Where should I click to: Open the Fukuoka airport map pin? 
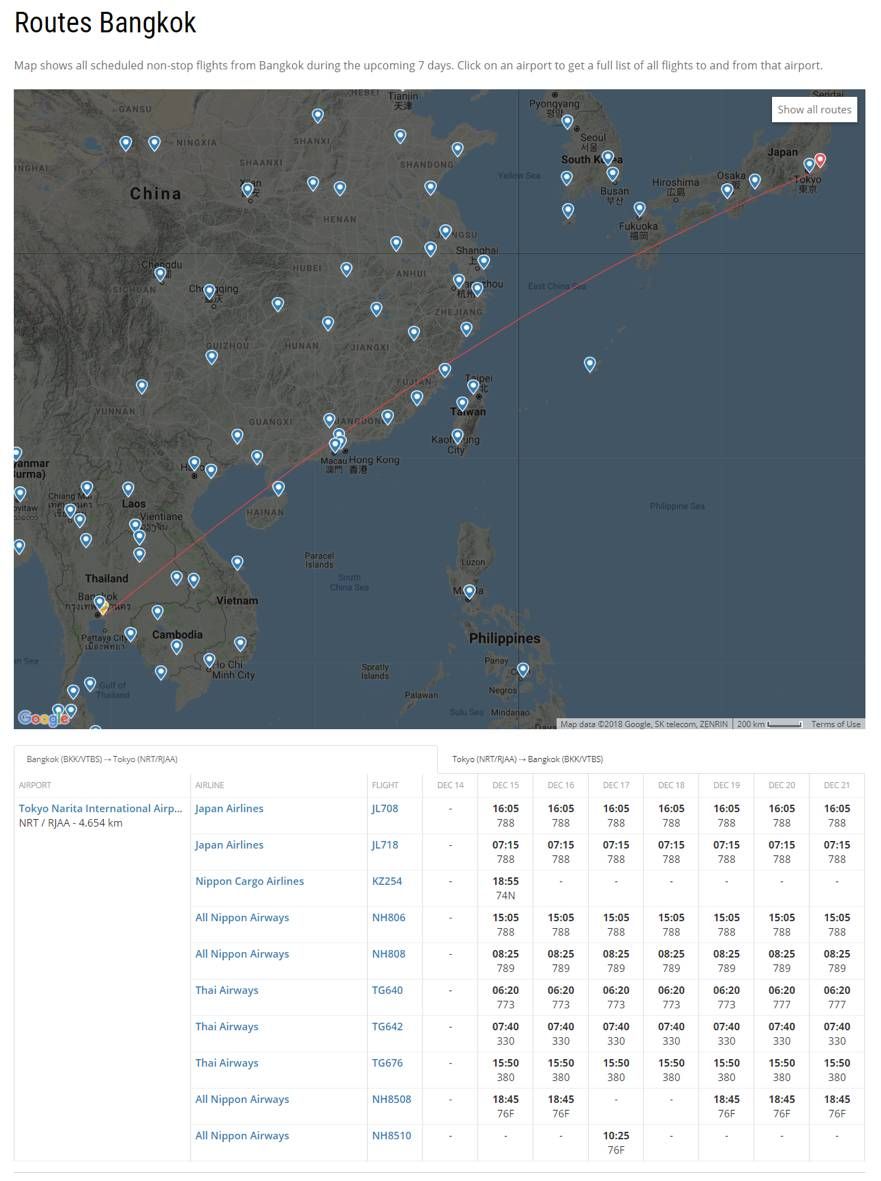tap(639, 209)
